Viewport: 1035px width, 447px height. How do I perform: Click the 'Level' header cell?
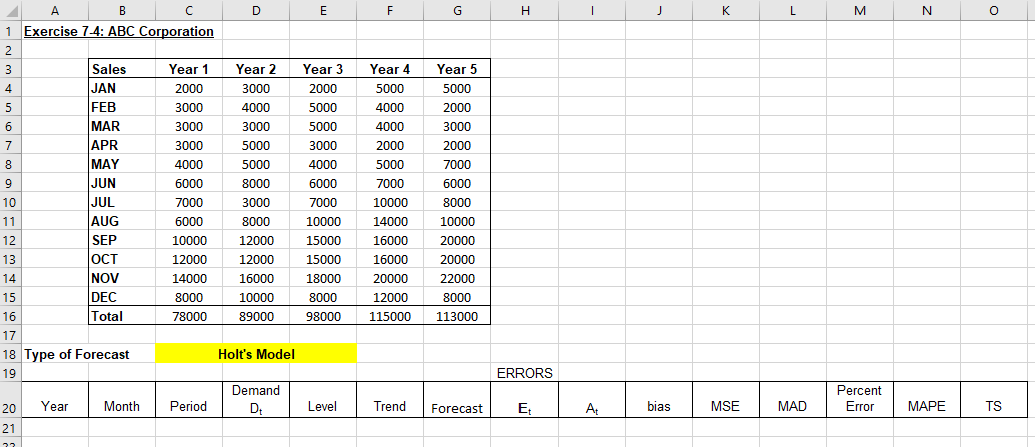pyautogui.click(x=323, y=399)
